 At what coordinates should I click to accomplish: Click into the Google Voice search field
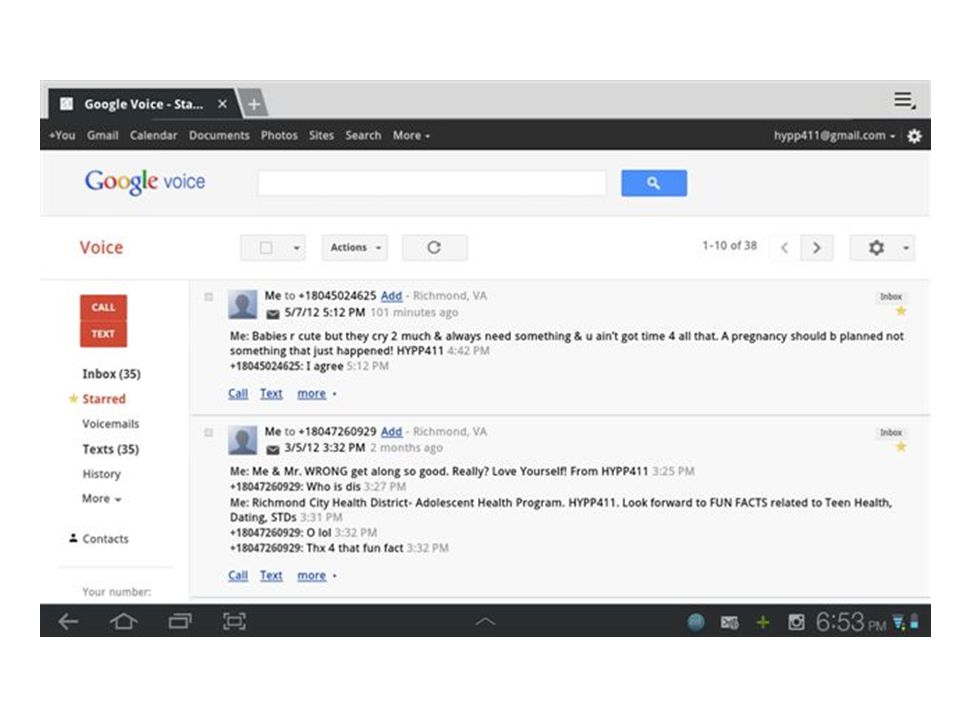pyautogui.click(x=432, y=183)
